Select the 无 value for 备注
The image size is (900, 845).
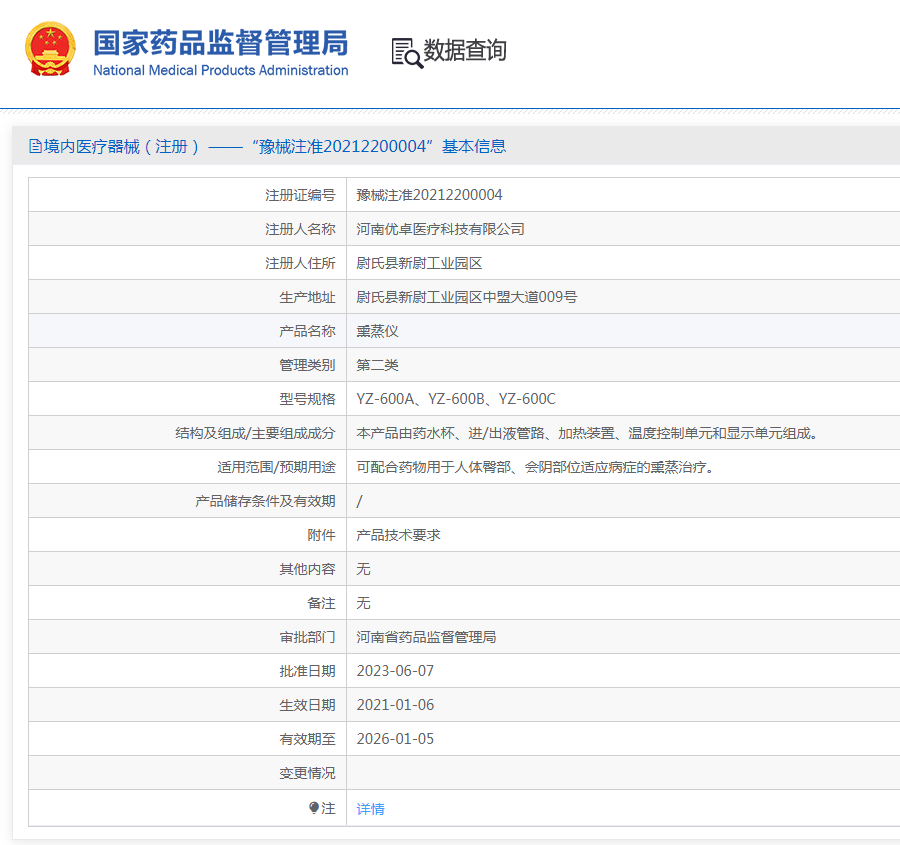tap(363, 603)
